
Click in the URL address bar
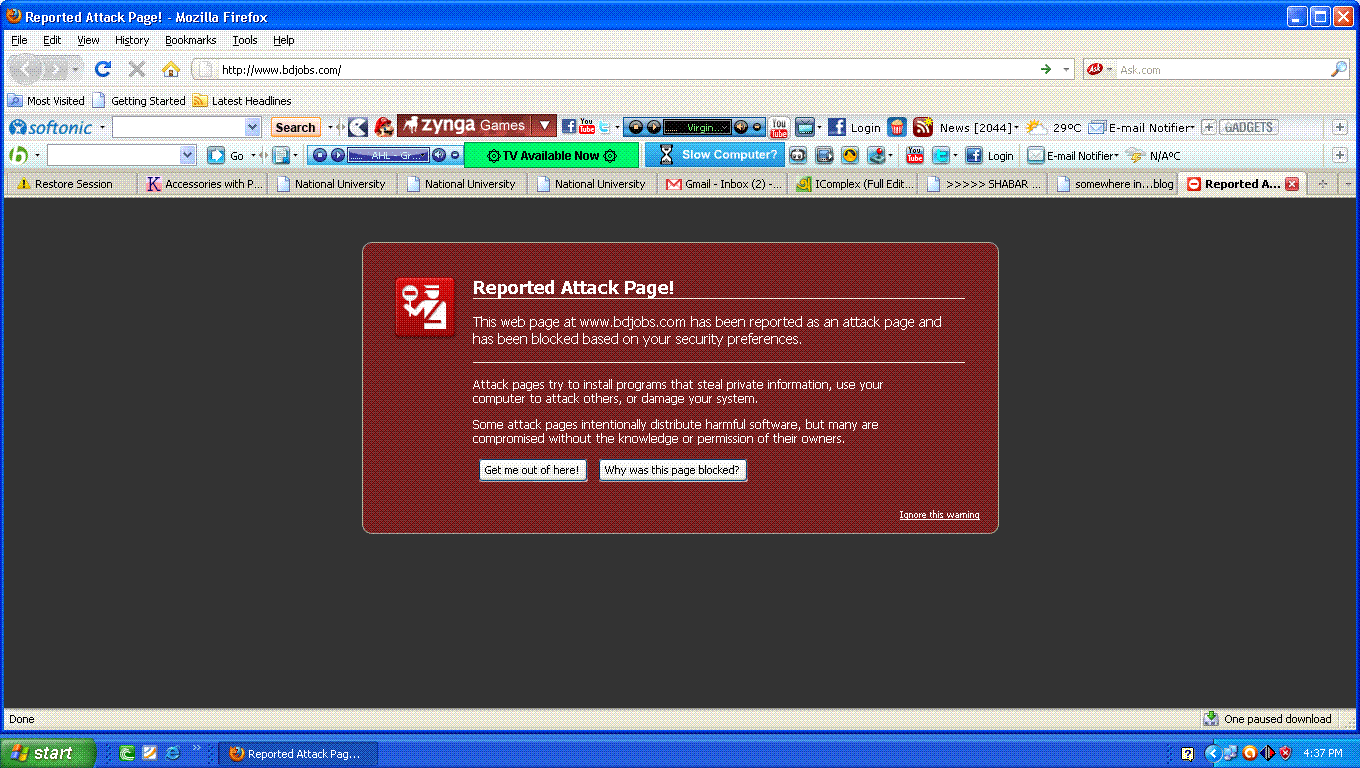coord(630,69)
